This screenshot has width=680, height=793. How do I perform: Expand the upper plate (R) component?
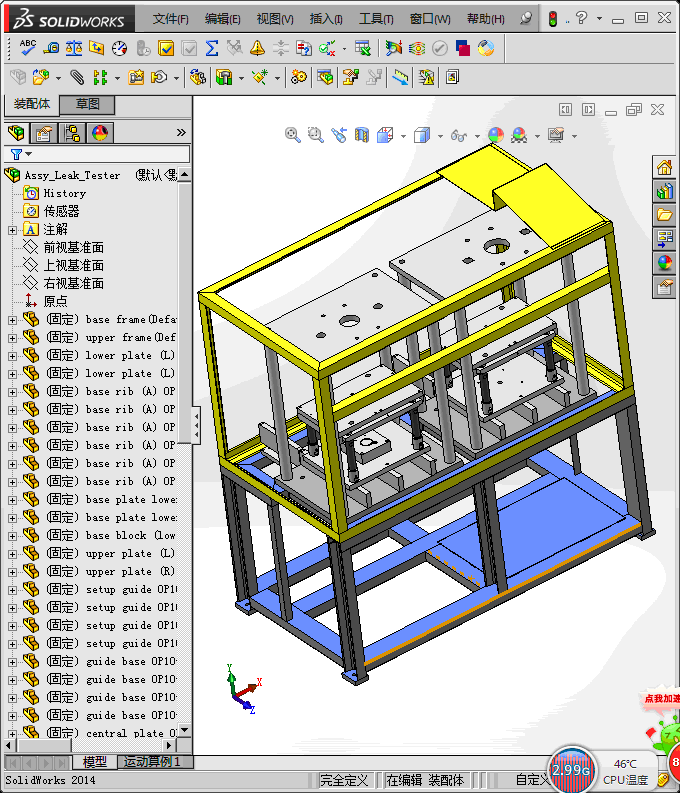tap(13, 572)
